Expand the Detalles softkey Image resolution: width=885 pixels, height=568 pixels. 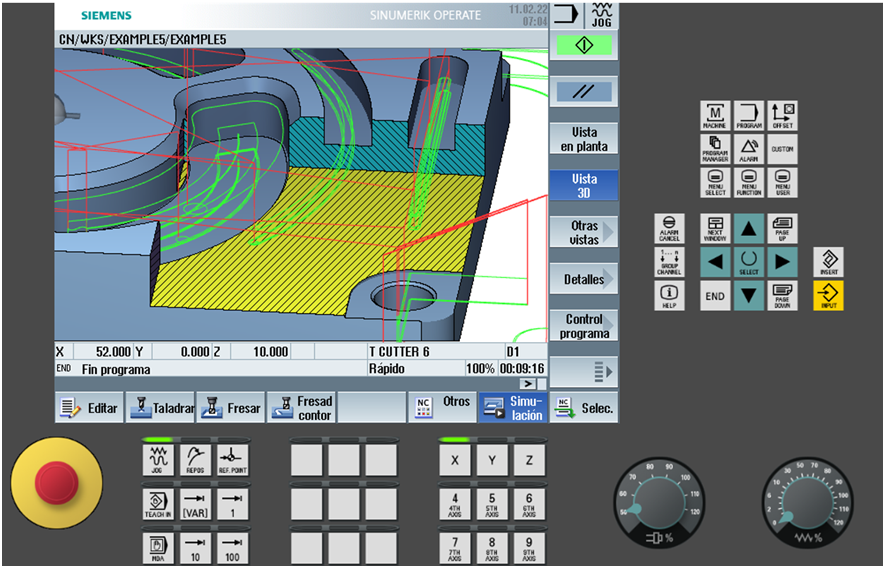[584, 279]
